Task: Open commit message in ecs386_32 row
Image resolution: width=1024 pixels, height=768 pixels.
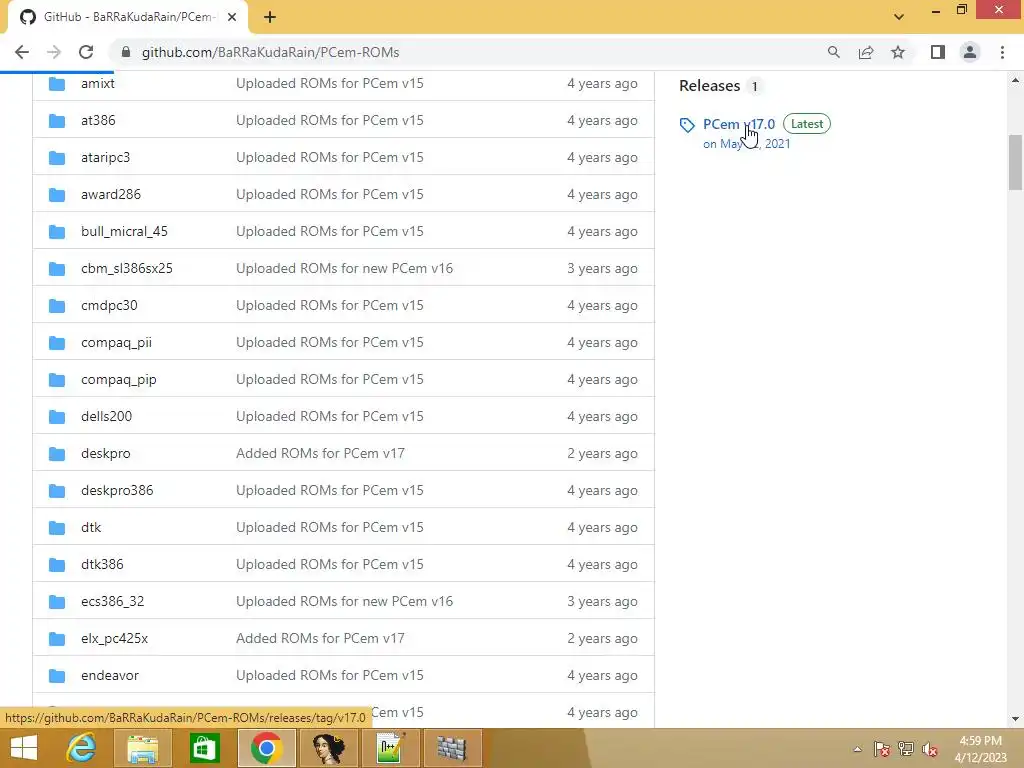Action: click(344, 601)
